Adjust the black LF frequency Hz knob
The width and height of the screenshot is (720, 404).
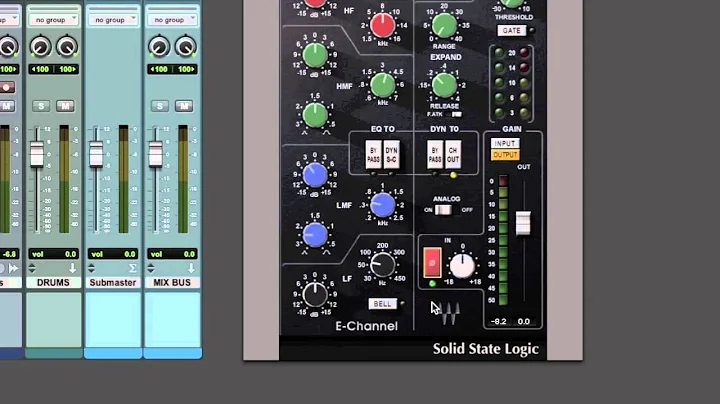tap(382, 264)
